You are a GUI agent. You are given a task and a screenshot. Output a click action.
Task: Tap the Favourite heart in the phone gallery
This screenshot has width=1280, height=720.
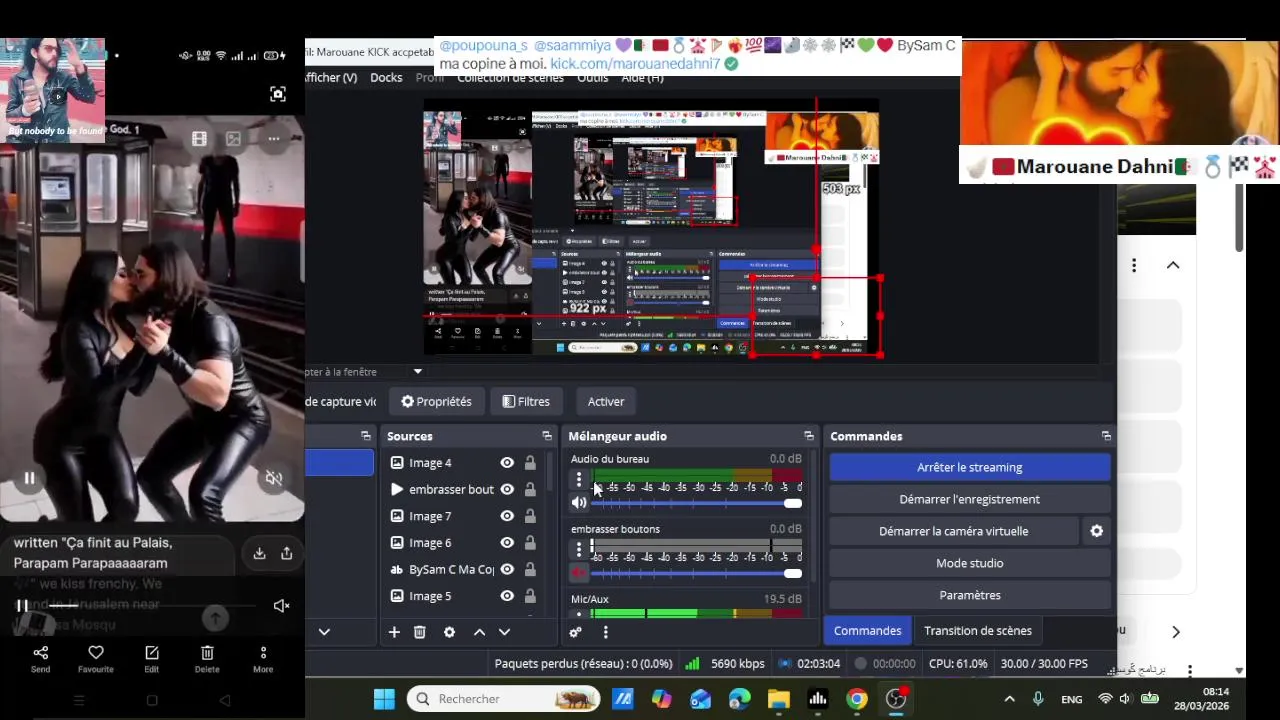pos(96,659)
